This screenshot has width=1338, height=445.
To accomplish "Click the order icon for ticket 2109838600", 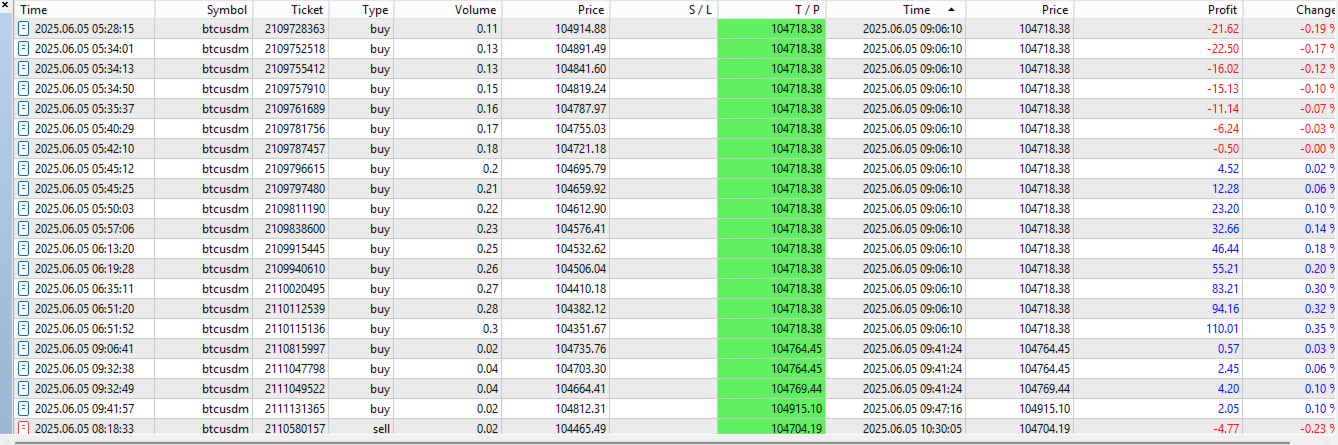I will 24,229.
